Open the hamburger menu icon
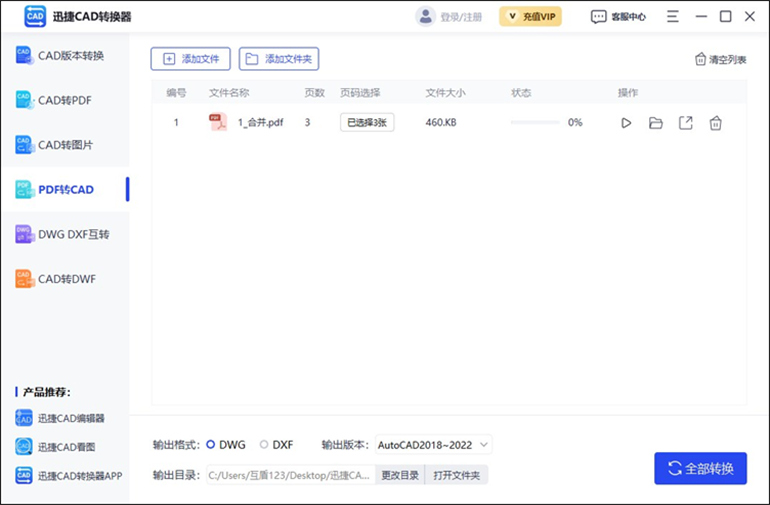This screenshot has height=505, width=770. pyautogui.click(x=673, y=17)
